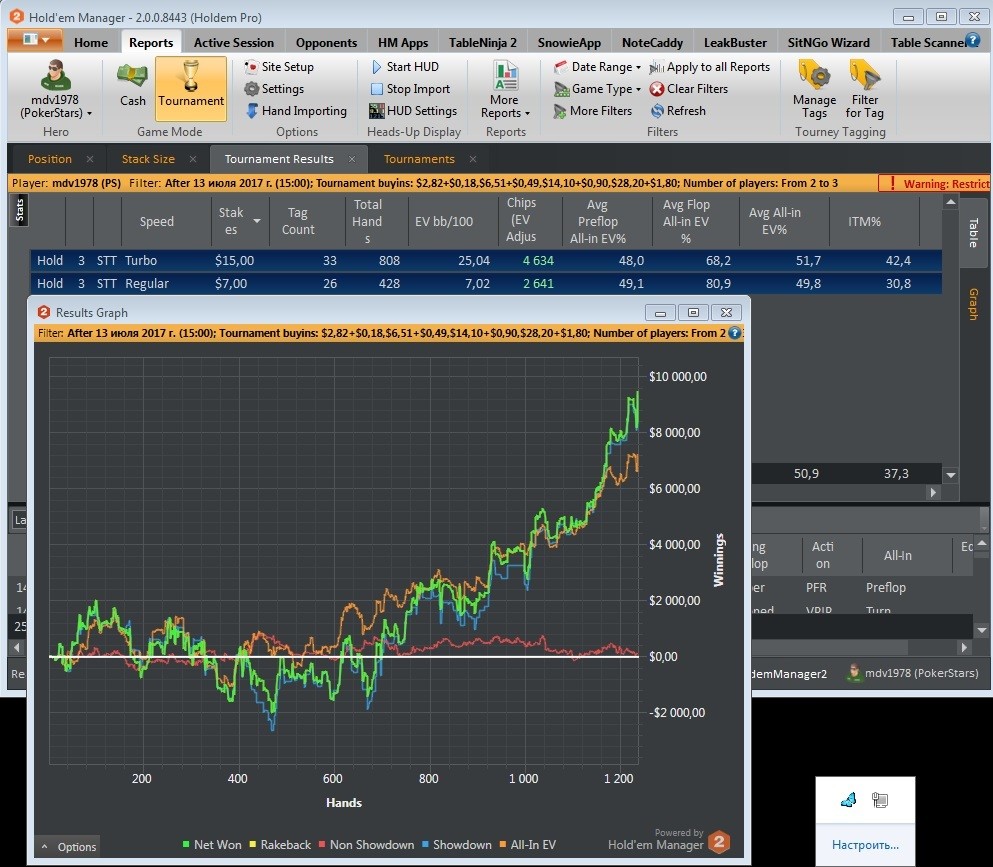993x867 pixels.
Task: Toggle the Stop Import checkbox
Action: [376, 89]
